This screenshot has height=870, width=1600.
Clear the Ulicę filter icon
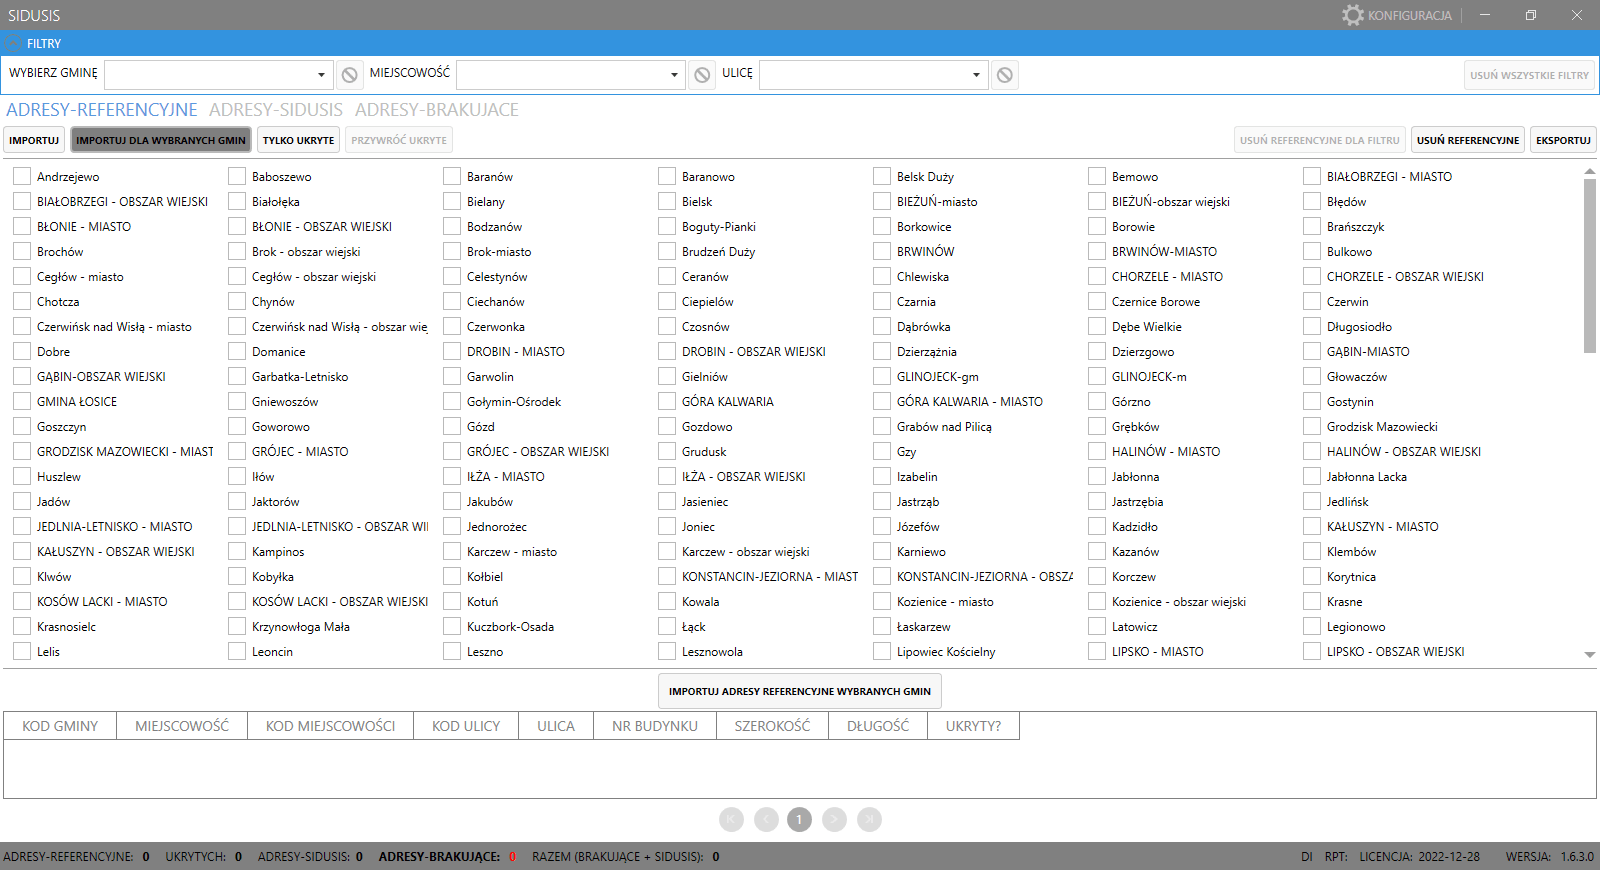point(1005,75)
